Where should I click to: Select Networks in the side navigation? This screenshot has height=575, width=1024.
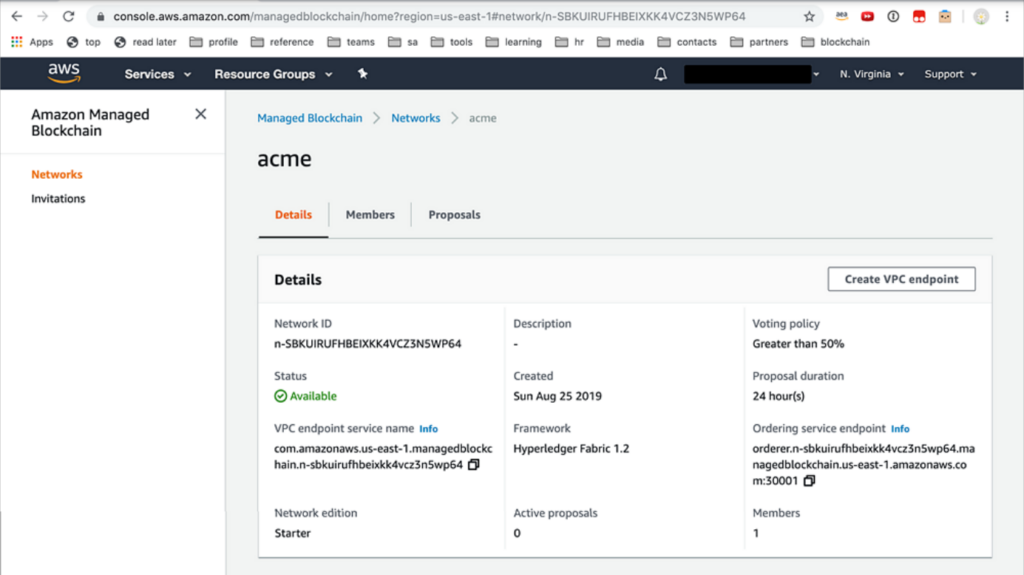57,174
